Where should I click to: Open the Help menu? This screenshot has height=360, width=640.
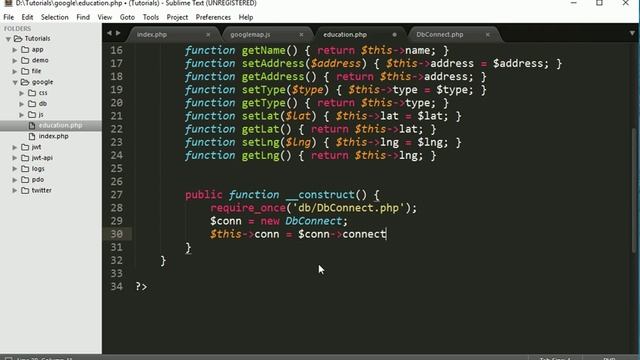[x=246, y=17]
